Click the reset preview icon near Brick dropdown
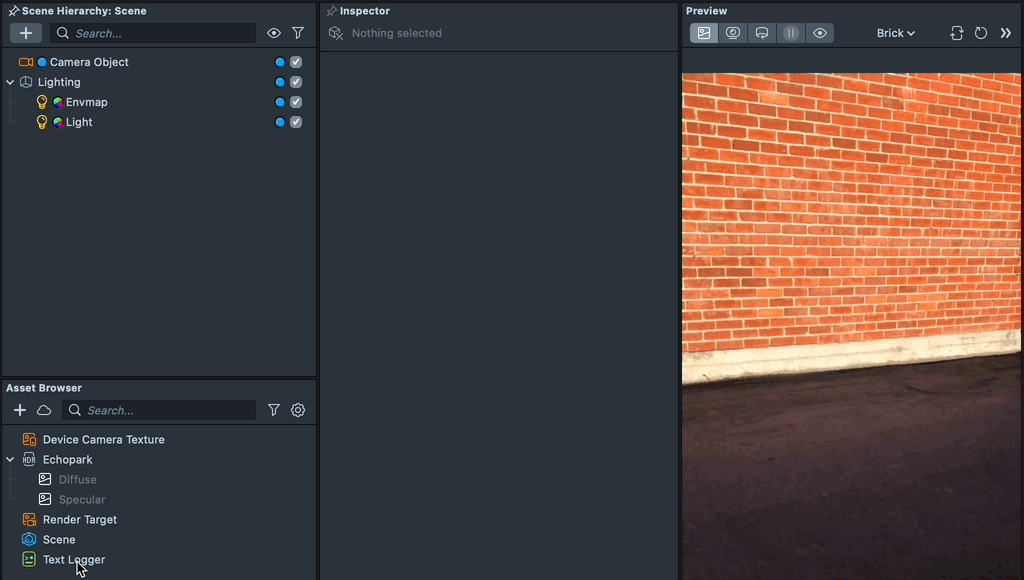The image size is (1024, 580). pyautogui.click(x=956, y=33)
